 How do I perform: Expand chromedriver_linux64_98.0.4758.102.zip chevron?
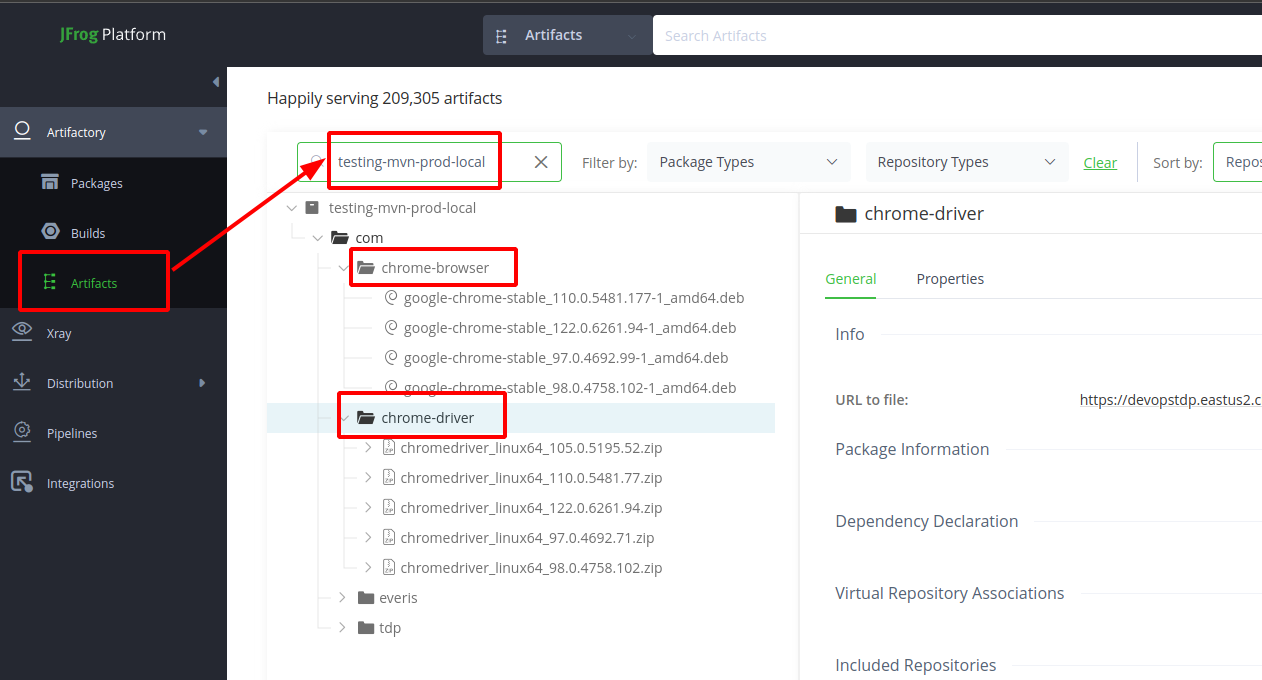pyautogui.click(x=368, y=568)
